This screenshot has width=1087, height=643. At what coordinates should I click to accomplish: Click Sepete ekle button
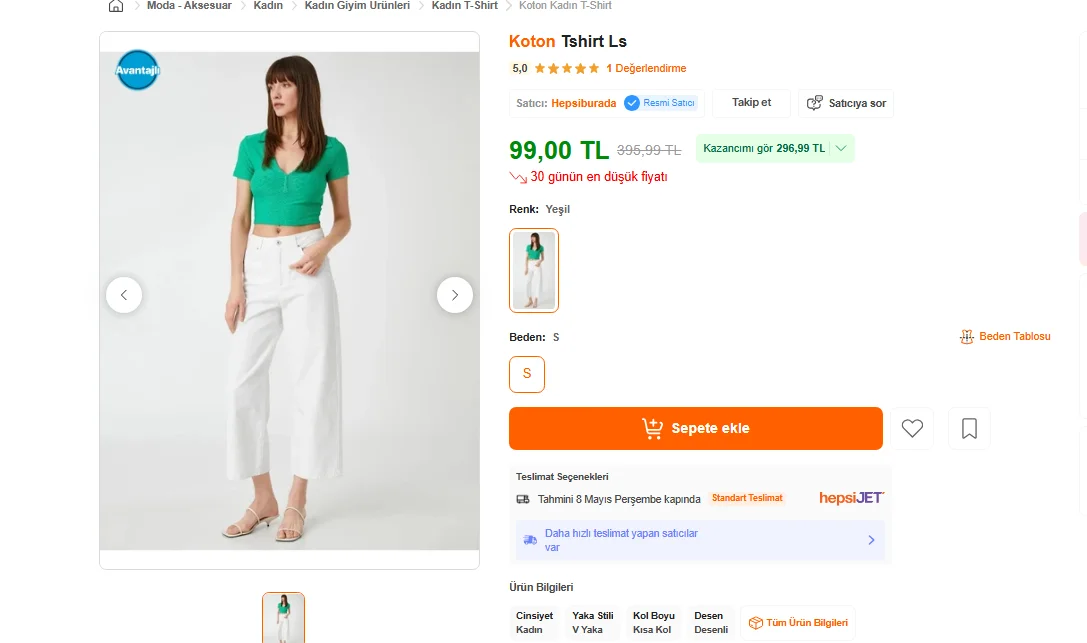[x=695, y=428]
